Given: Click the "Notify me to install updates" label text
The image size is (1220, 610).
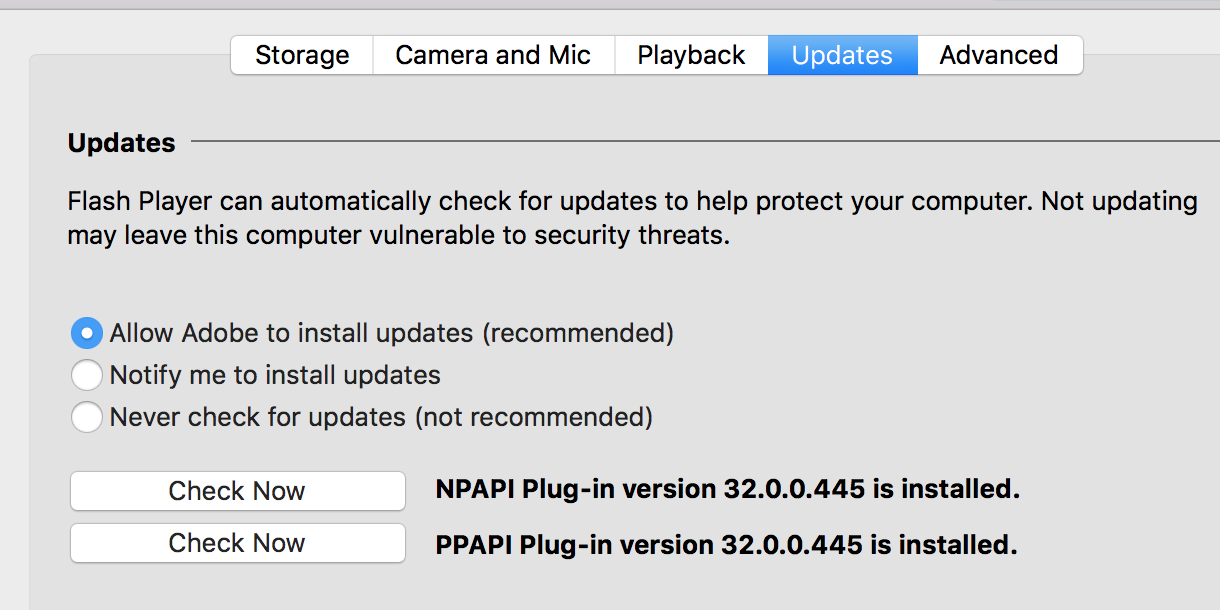Looking at the screenshot, I should (275, 375).
